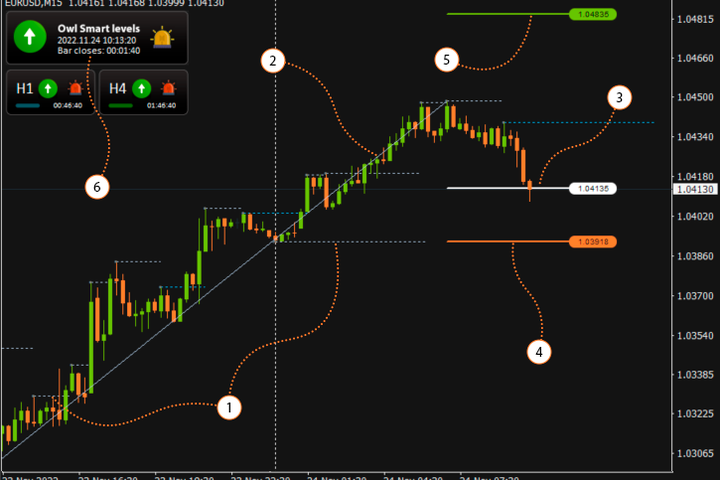Click the 1.03065 price axis value
This screenshot has height=480, width=720.
(695, 454)
